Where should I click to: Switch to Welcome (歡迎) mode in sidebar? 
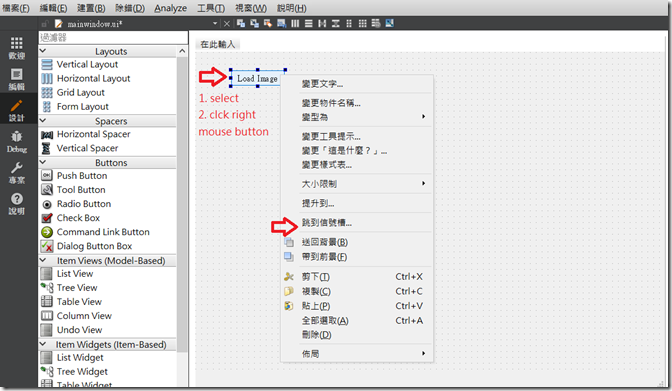[x=17, y=48]
